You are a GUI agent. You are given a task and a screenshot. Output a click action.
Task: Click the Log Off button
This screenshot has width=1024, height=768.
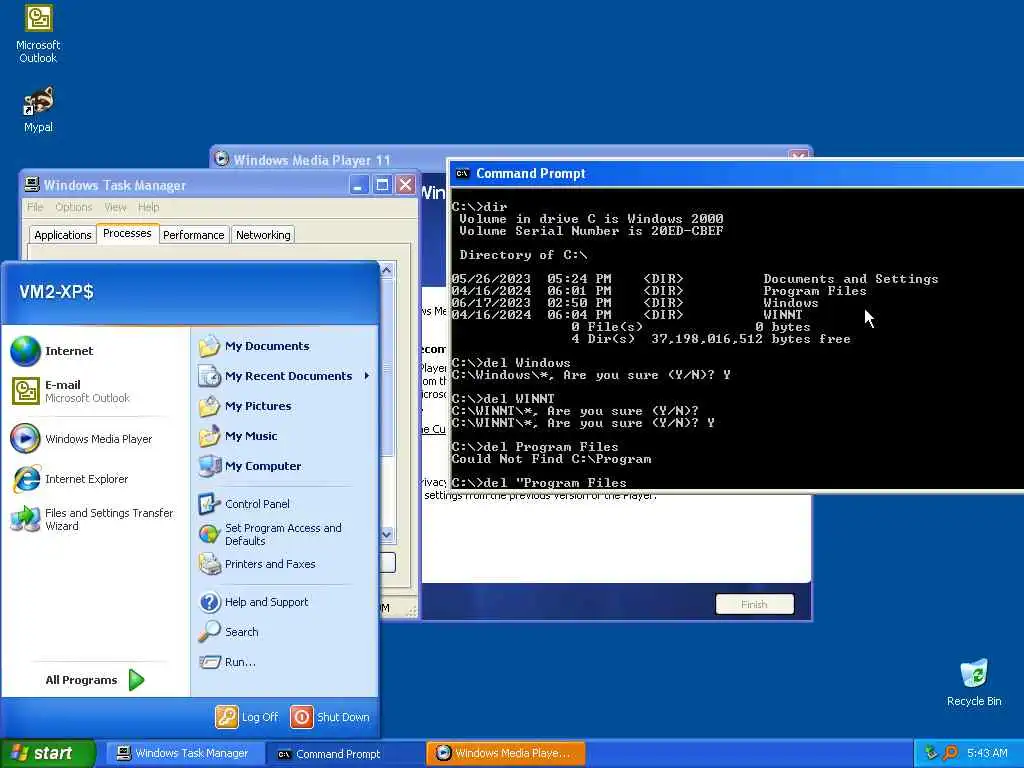click(x=247, y=717)
